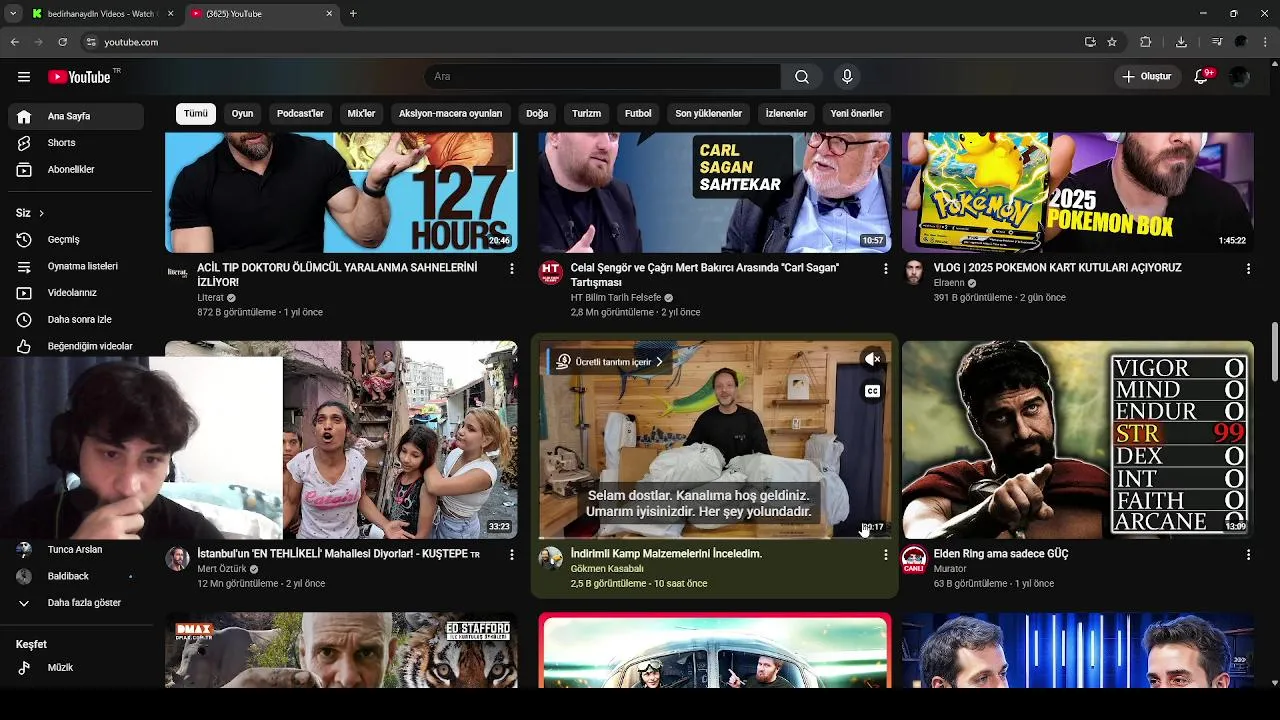Open Baldiback channel subscription
Image resolution: width=1280 pixels, height=720 pixels.
tap(76, 577)
